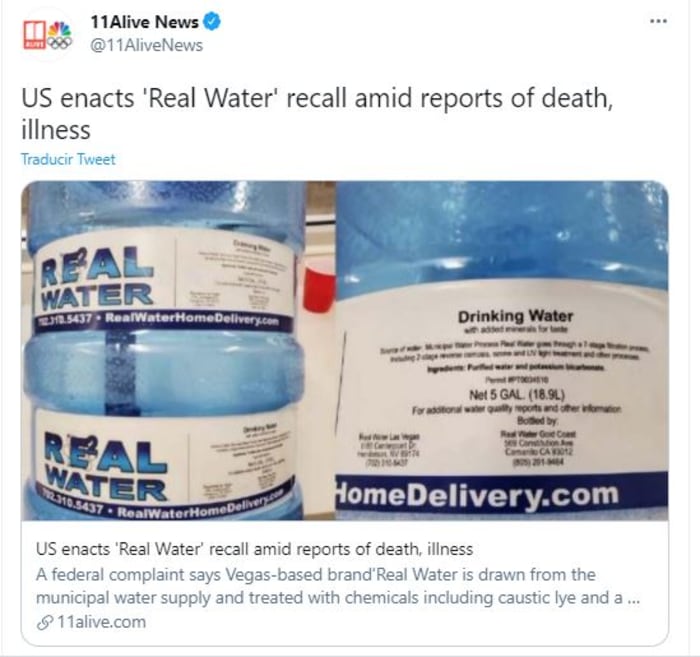Open the three-dot tweet options menu
The width and height of the screenshot is (700, 657).
coord(658,21)
